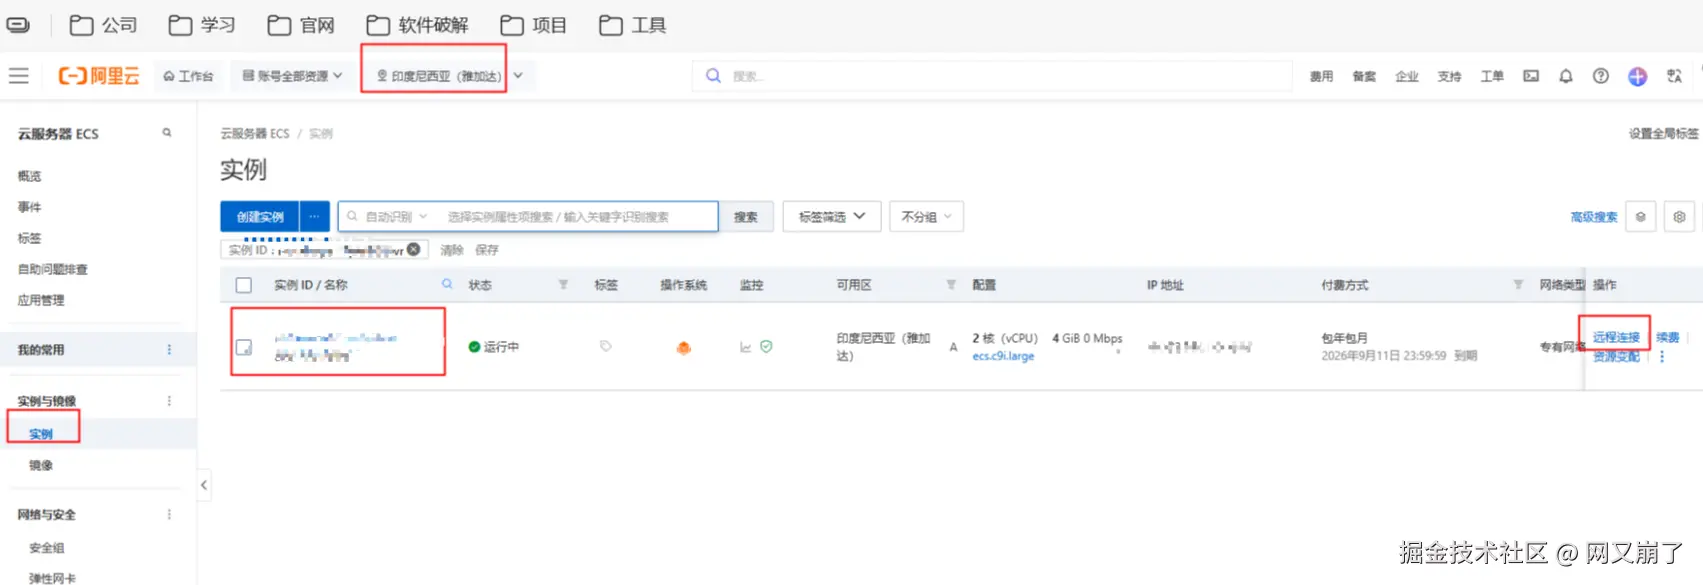The height and width of the screenshot is (585, 1703).
Task: Open the layered export icon button
Action: (1640, 216)
